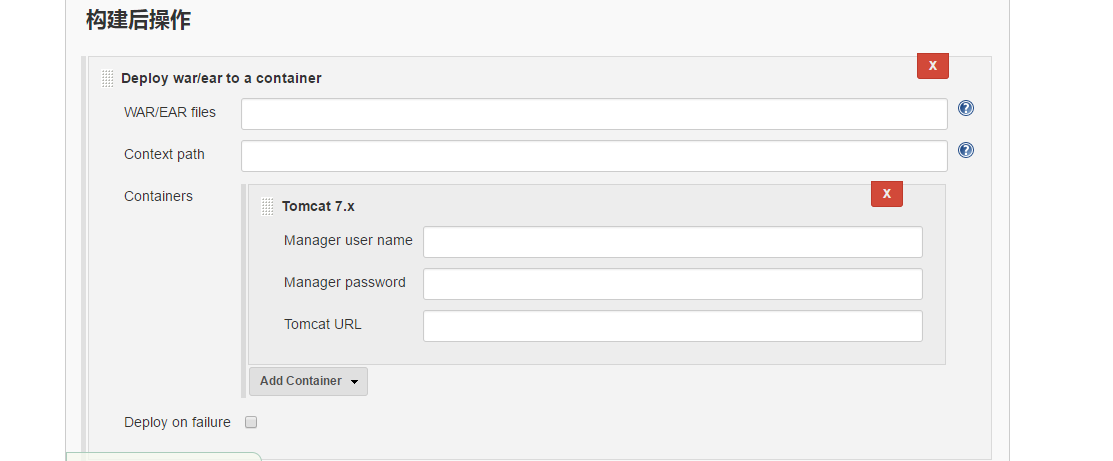This screenshot has width=1113, height=461.
Task: Click the Deploy war/ear drag handle
Action: [x=108, y=78]
